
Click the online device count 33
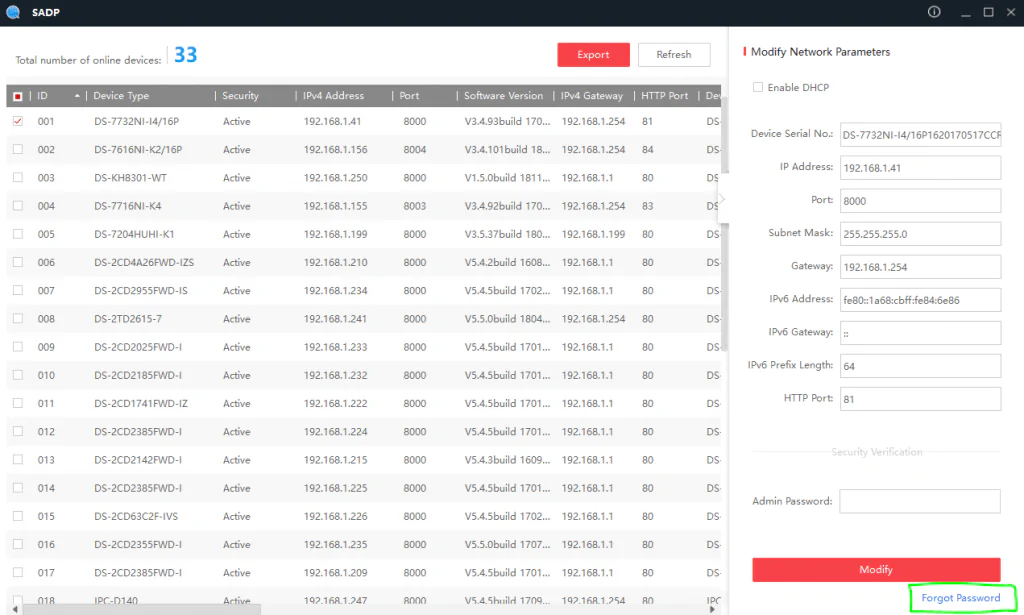185,55
